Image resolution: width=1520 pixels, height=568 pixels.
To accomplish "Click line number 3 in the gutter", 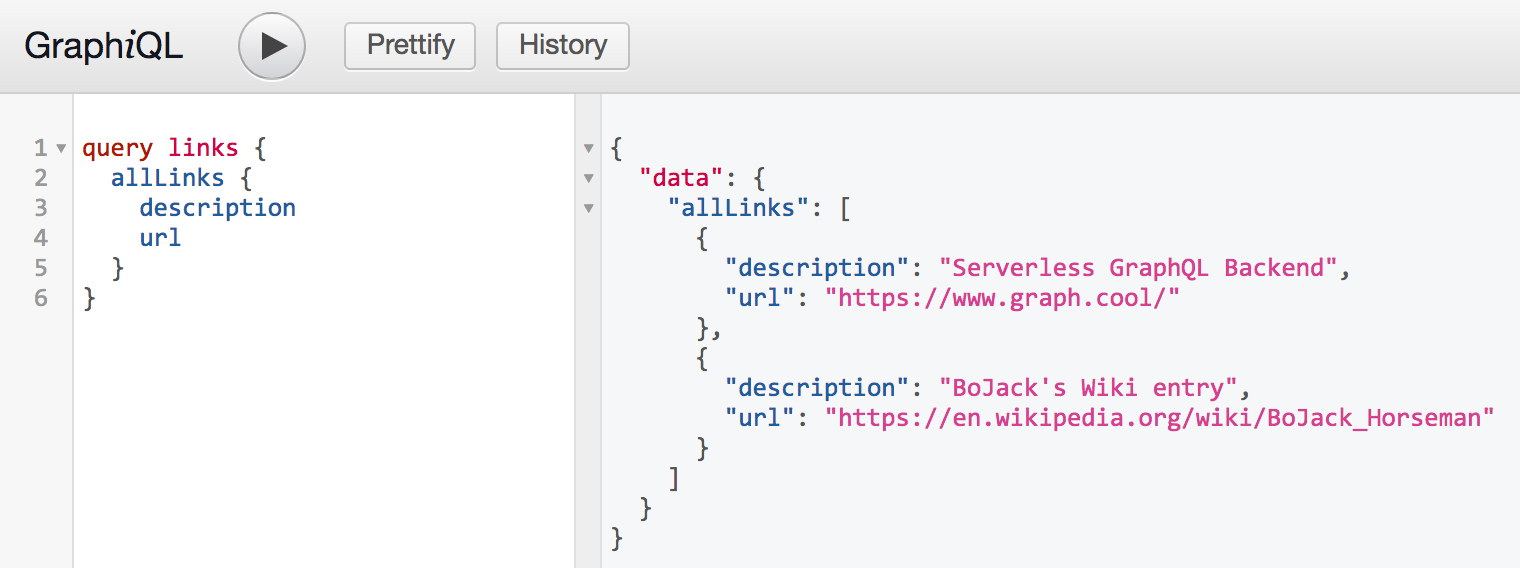I will 40,208.
